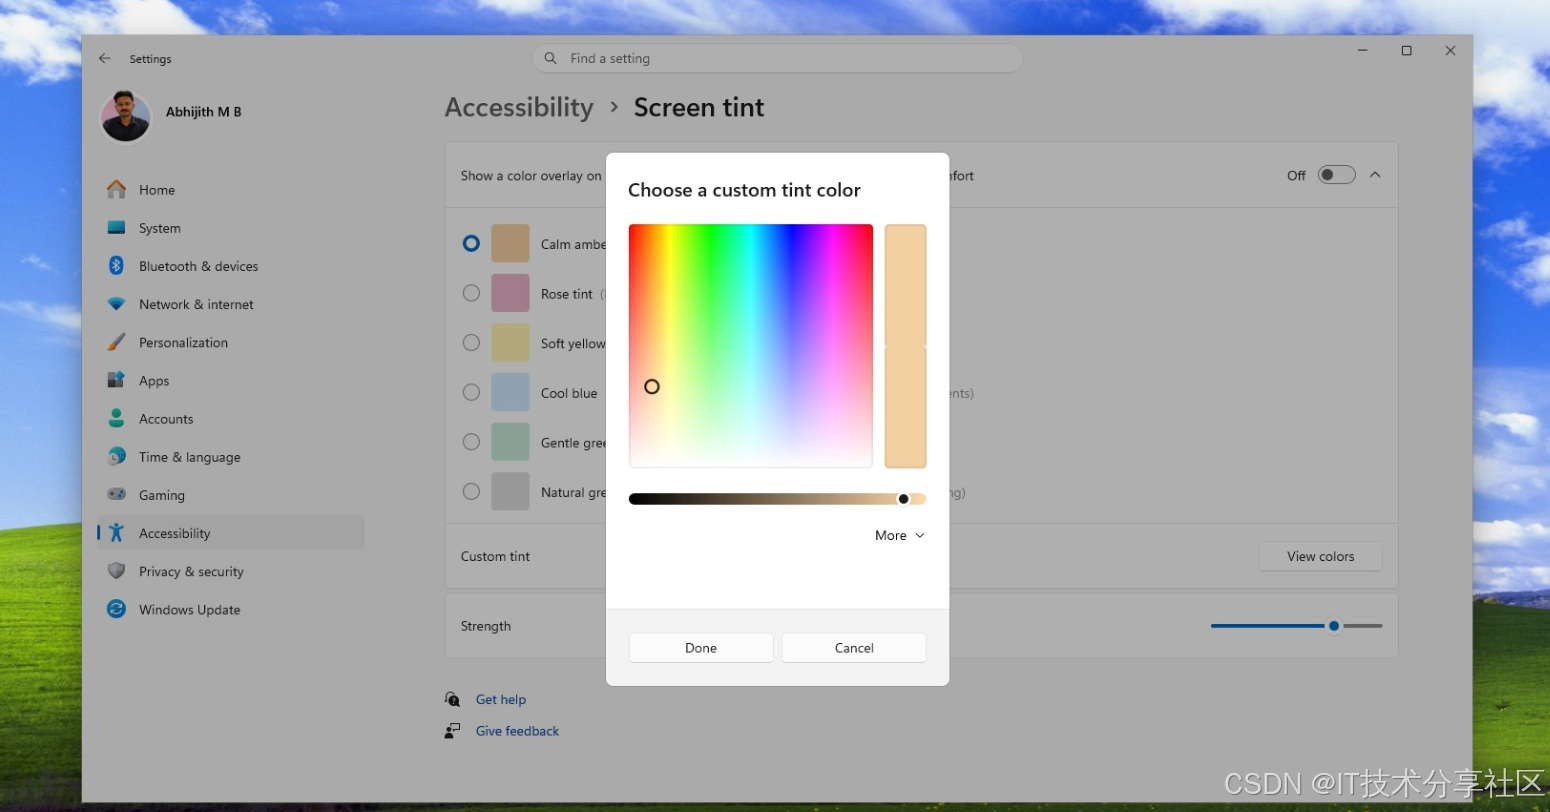
Task: Collapse the screen tint section chevron
Action: [x=1375, y=175]
